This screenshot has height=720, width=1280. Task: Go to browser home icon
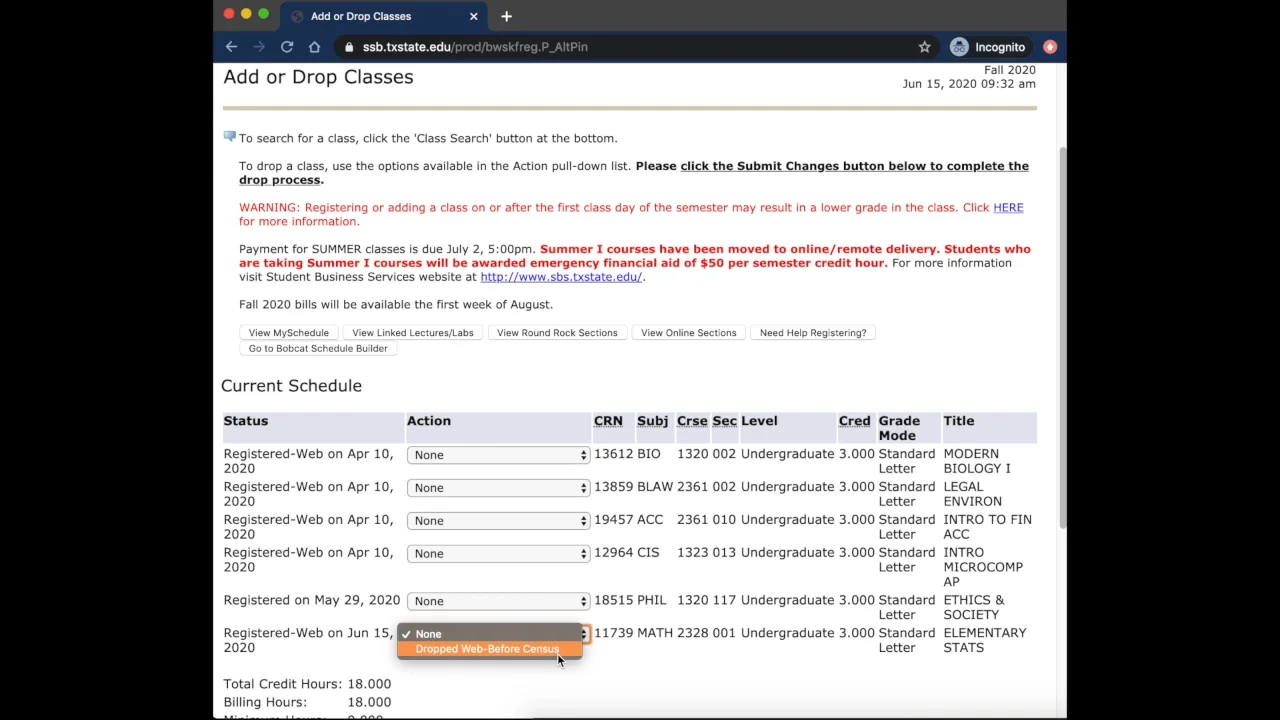point(314,47)
